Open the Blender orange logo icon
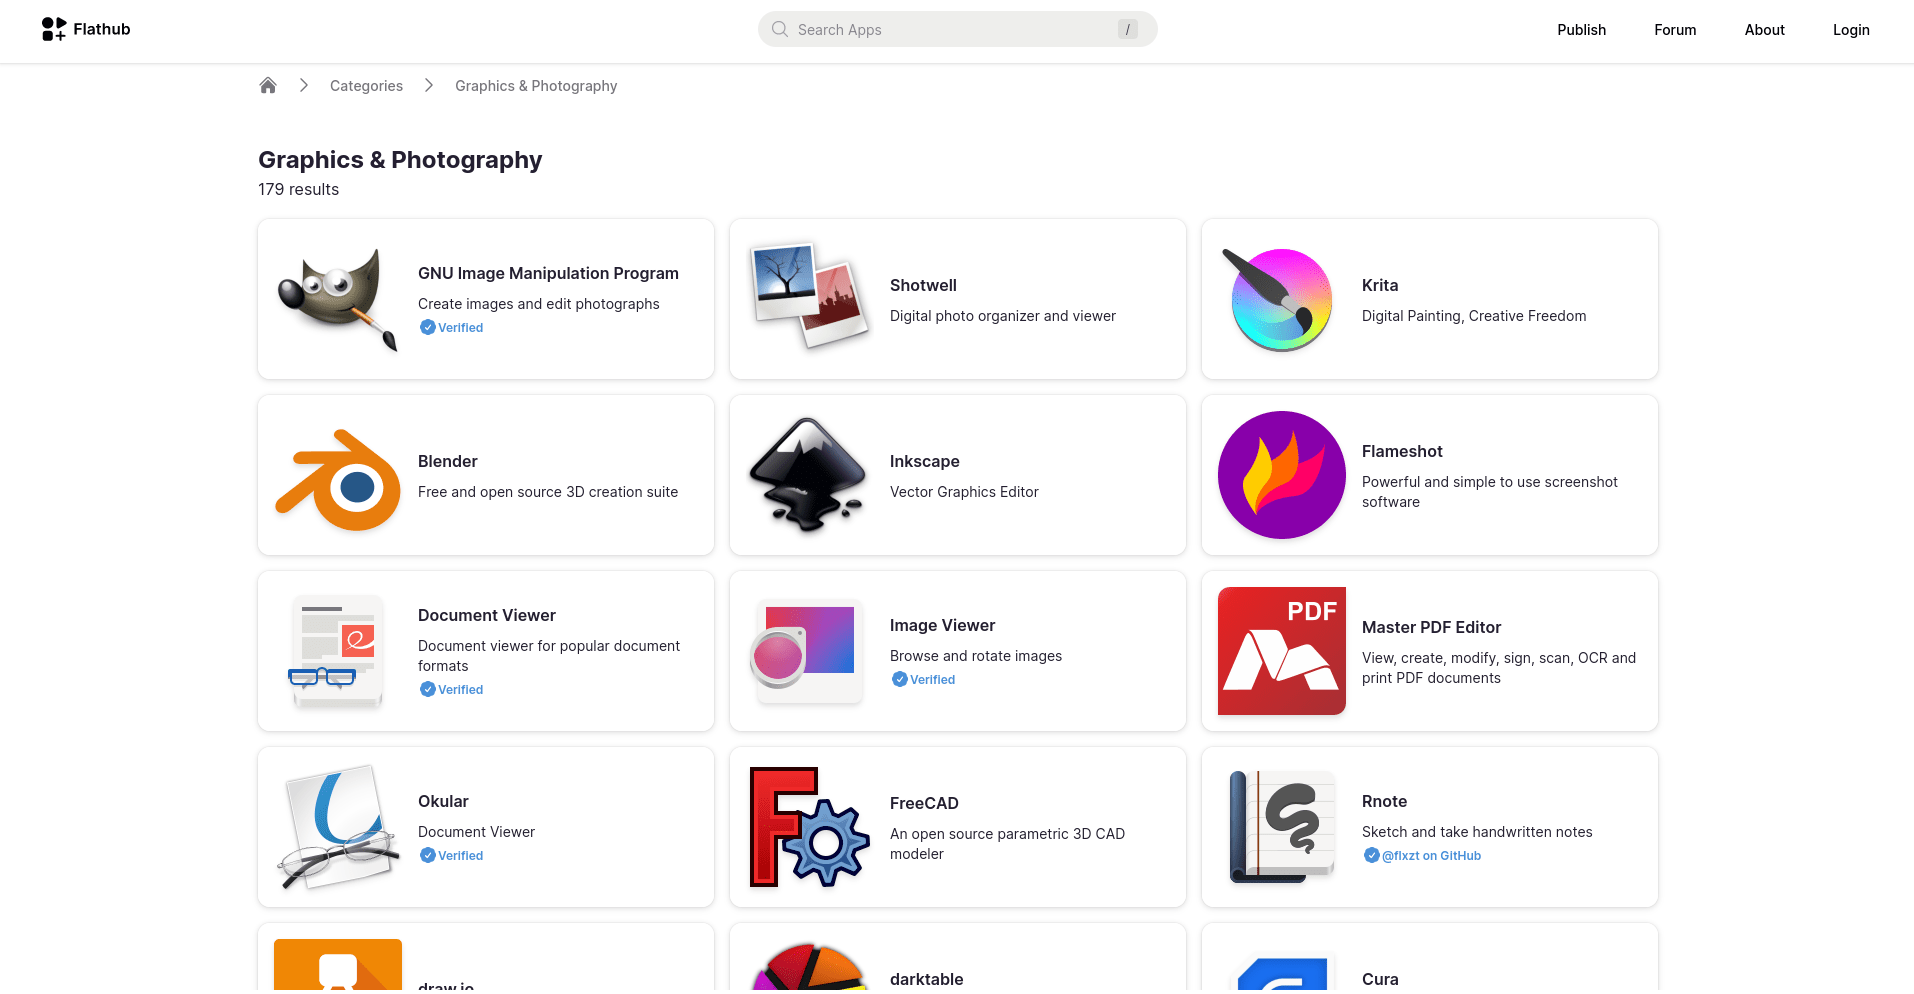This screenshot has width=1914, height=994. [x=338, y=480]
